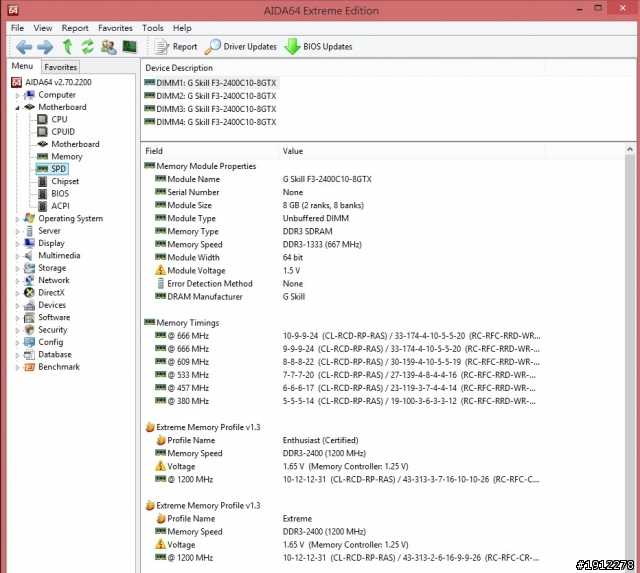Select the CPU item icon in tree
This screenshot has height=573, width=640.
coord(42,119)
